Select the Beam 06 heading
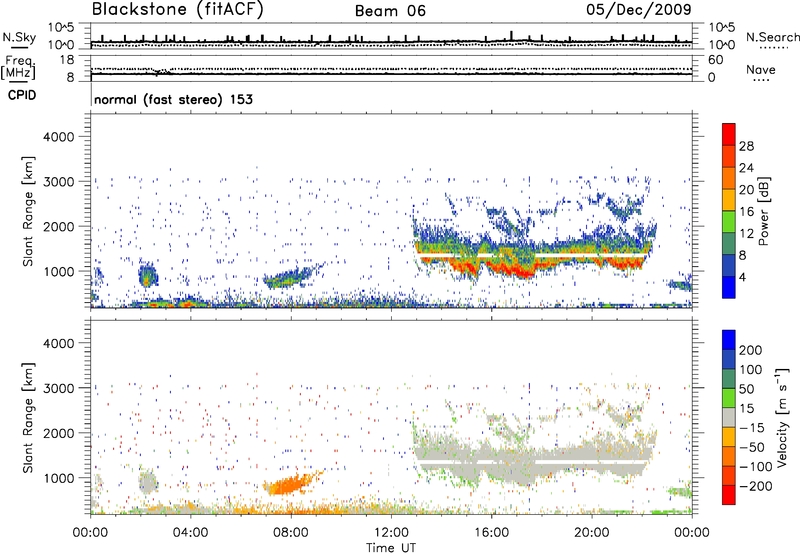 click(390, 11)
